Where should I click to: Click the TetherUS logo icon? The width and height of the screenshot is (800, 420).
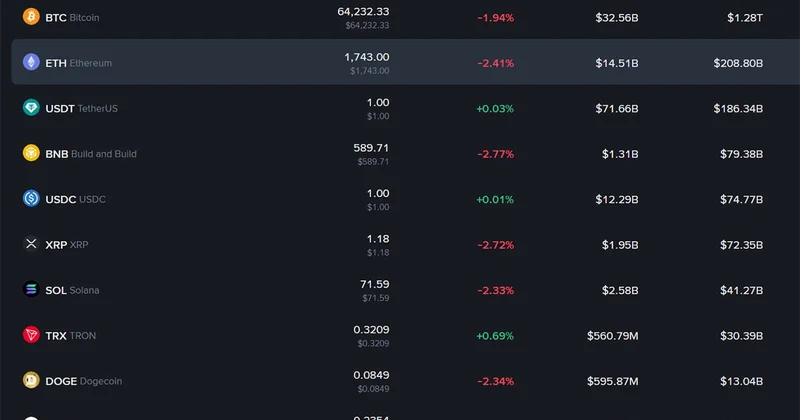[x=31, y=108]
